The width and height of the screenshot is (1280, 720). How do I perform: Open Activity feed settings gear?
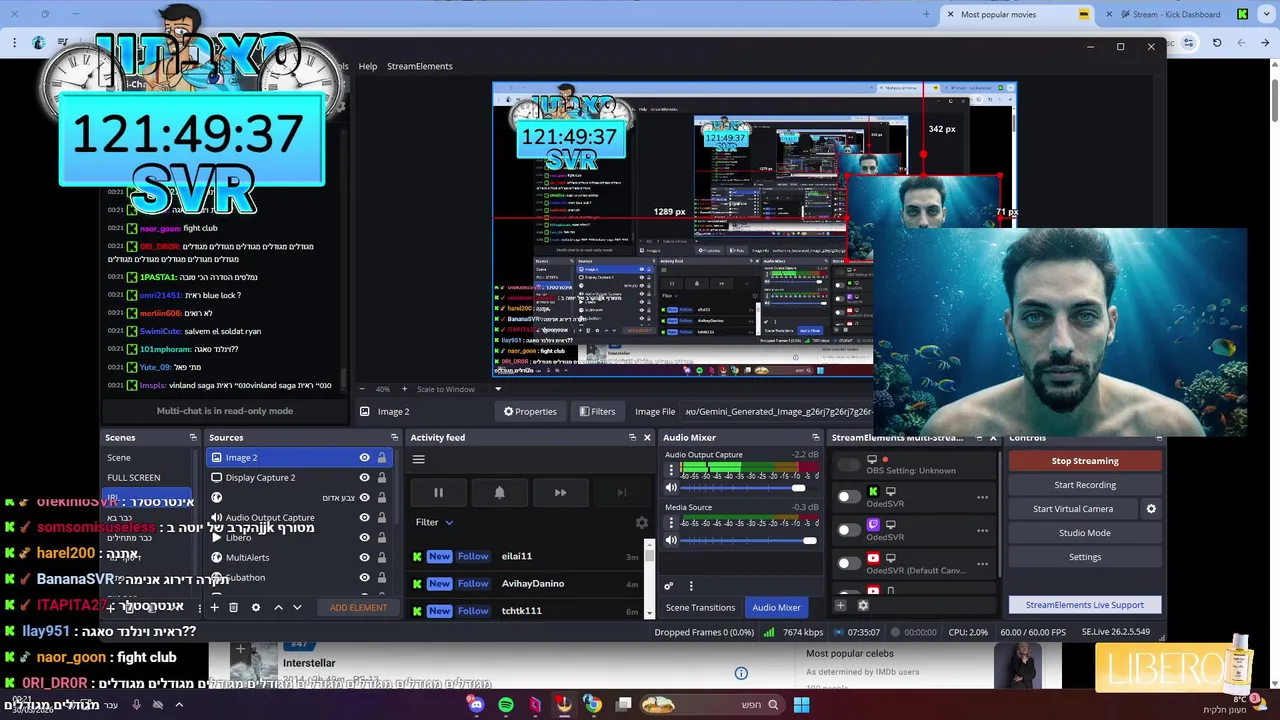642,522
